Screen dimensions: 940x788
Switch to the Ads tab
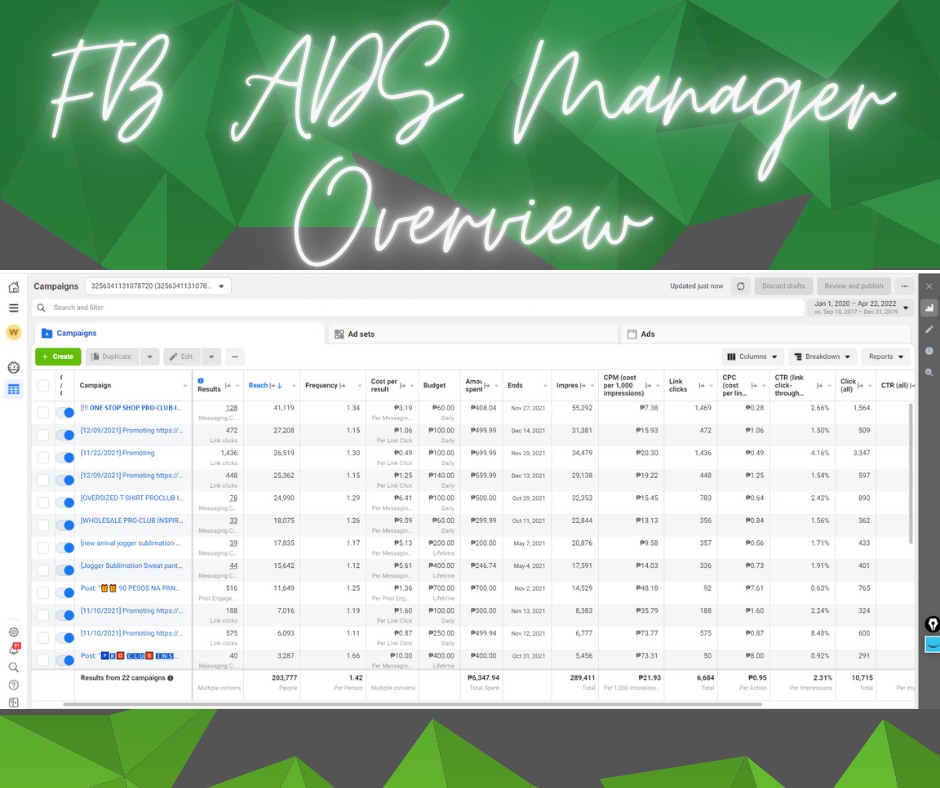[766, 334]
